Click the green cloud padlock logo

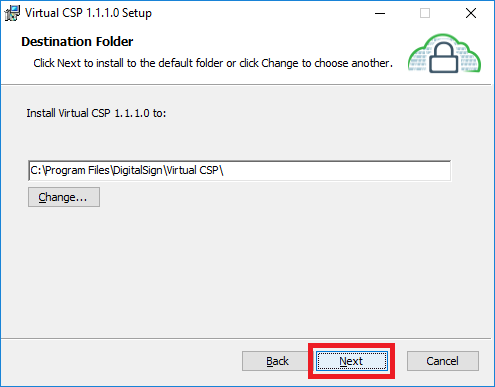[x=444, y=53]
